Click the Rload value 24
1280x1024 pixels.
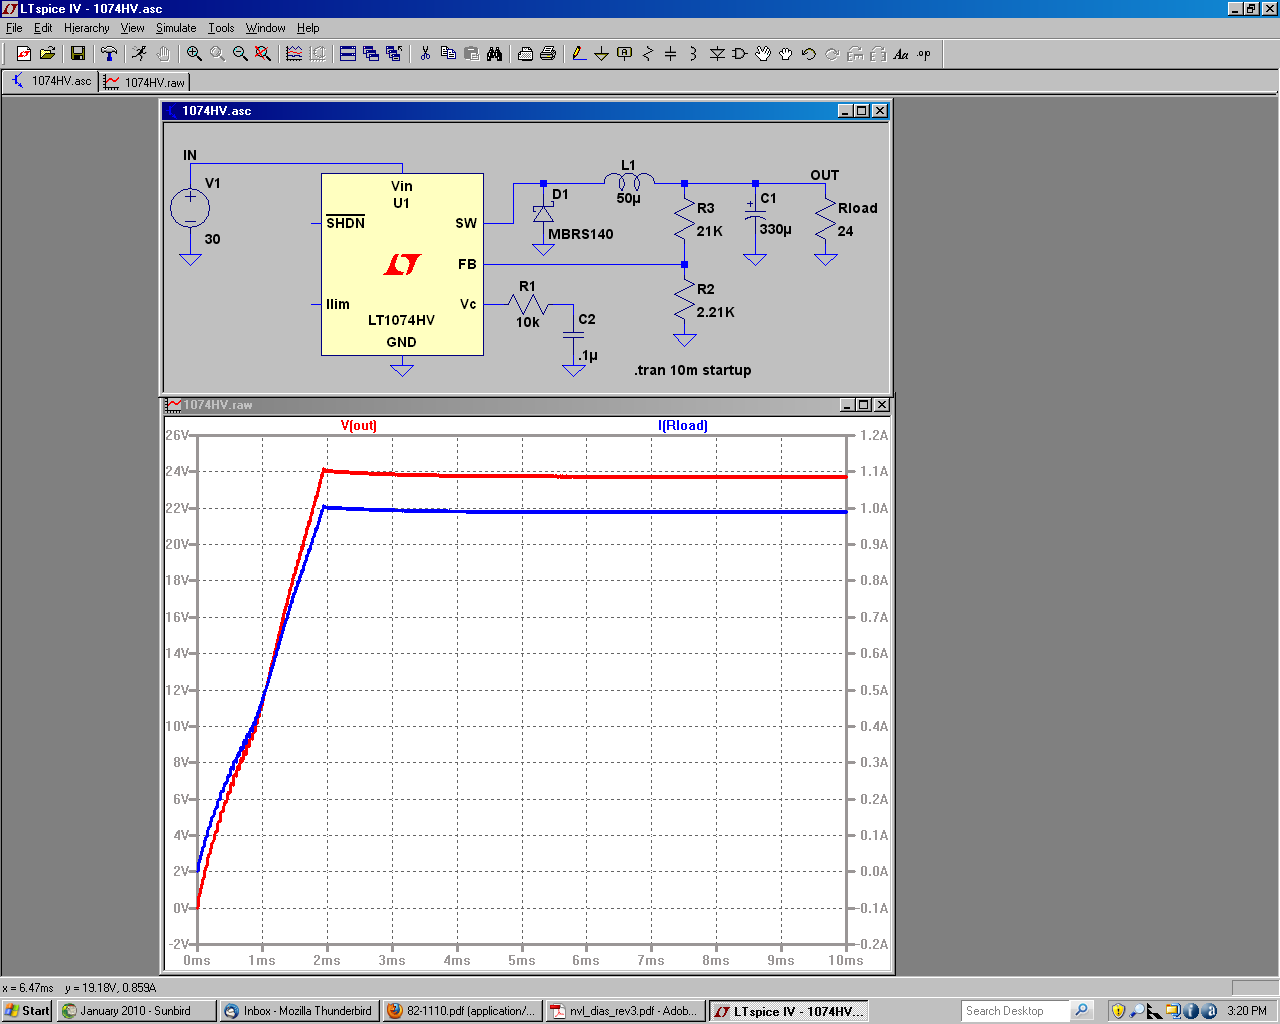846,231
